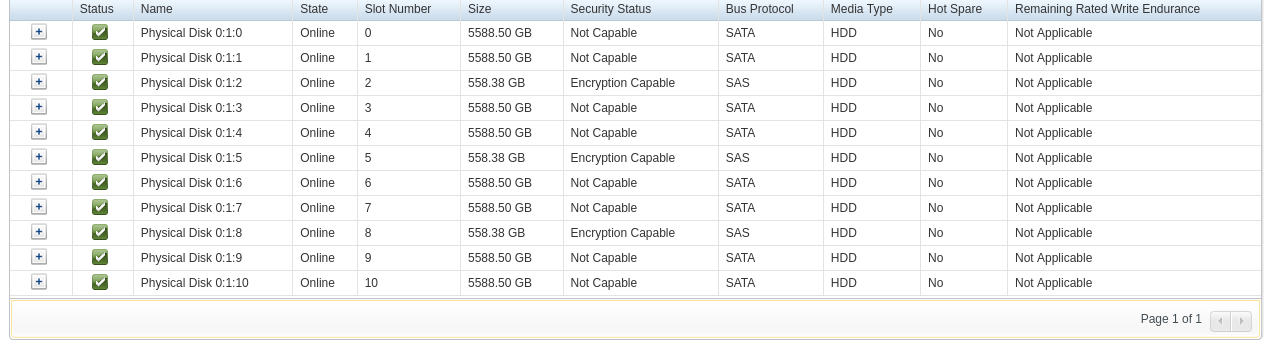This screenshot has height=364, width=1267.
Task: Expand details for Physical Disk 0:1:3
Action: 39,107
